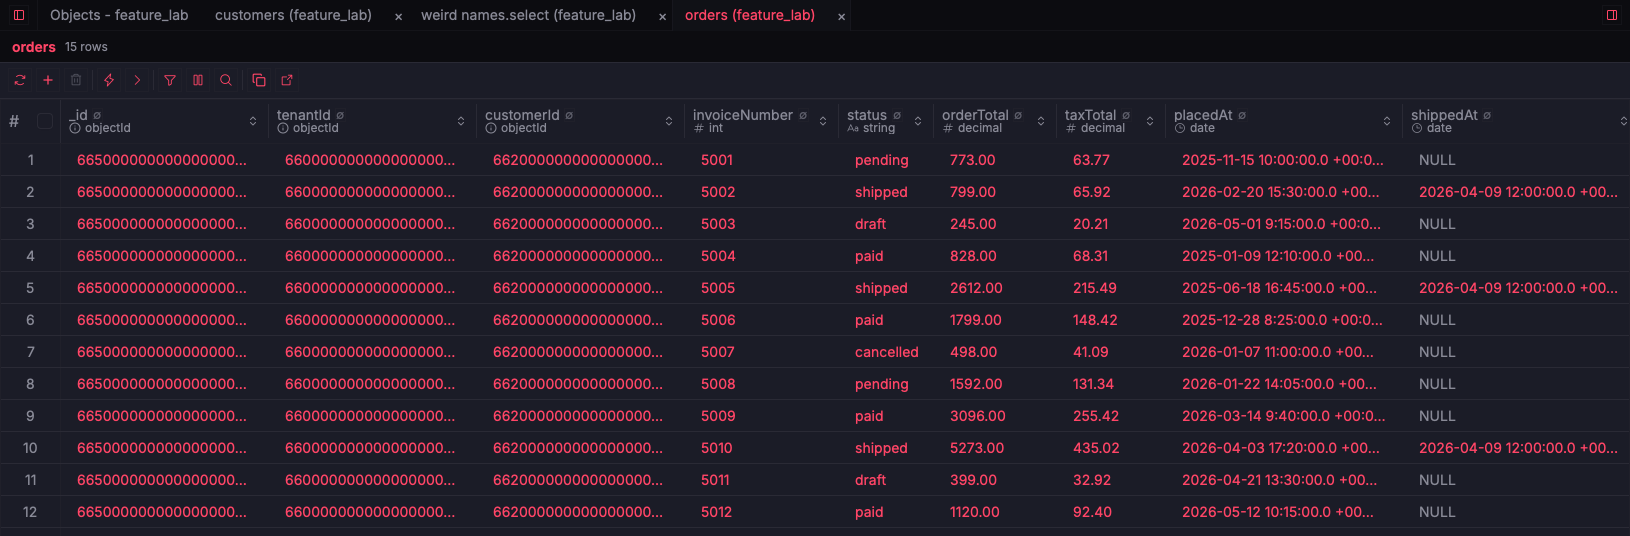
Task: Sort by the placedAt column arrows
Action: (x=1387, y=121)
